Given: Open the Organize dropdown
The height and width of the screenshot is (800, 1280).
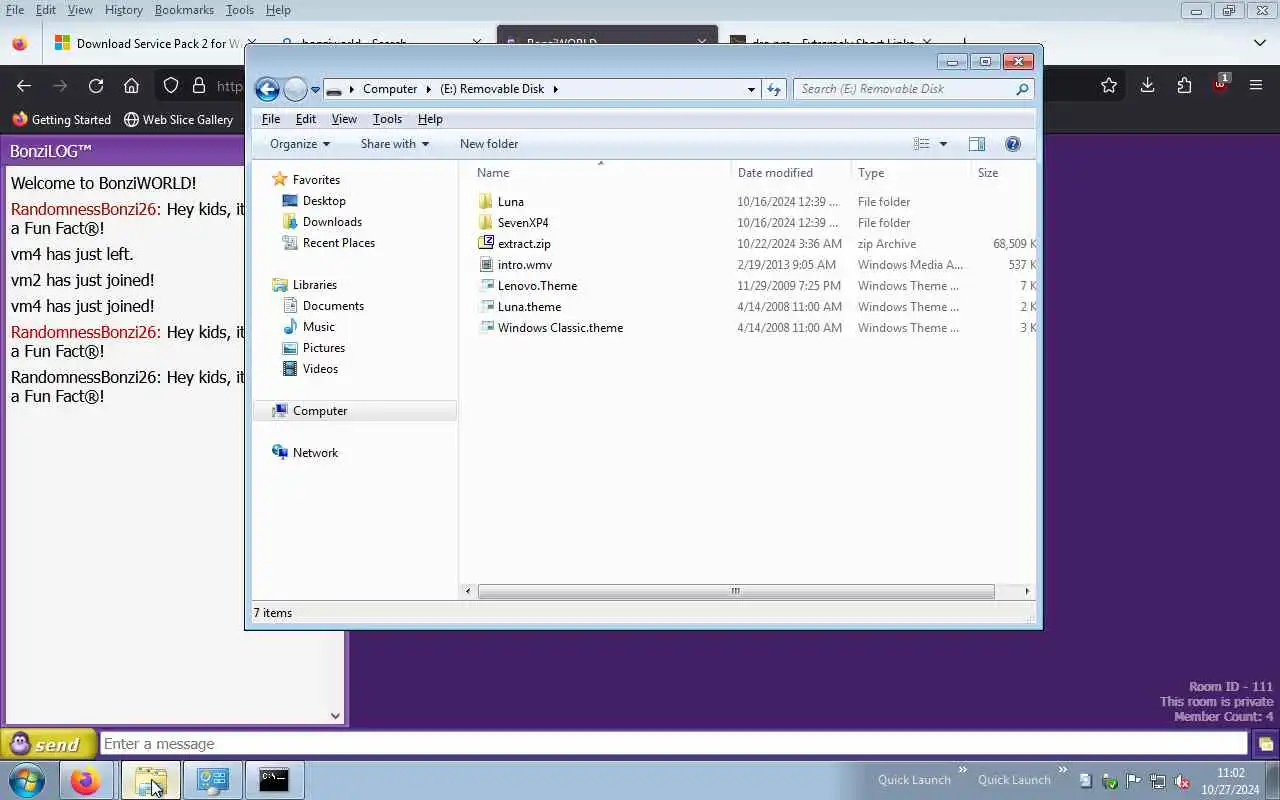Looking at the screenshot, I should click(299, 144).
